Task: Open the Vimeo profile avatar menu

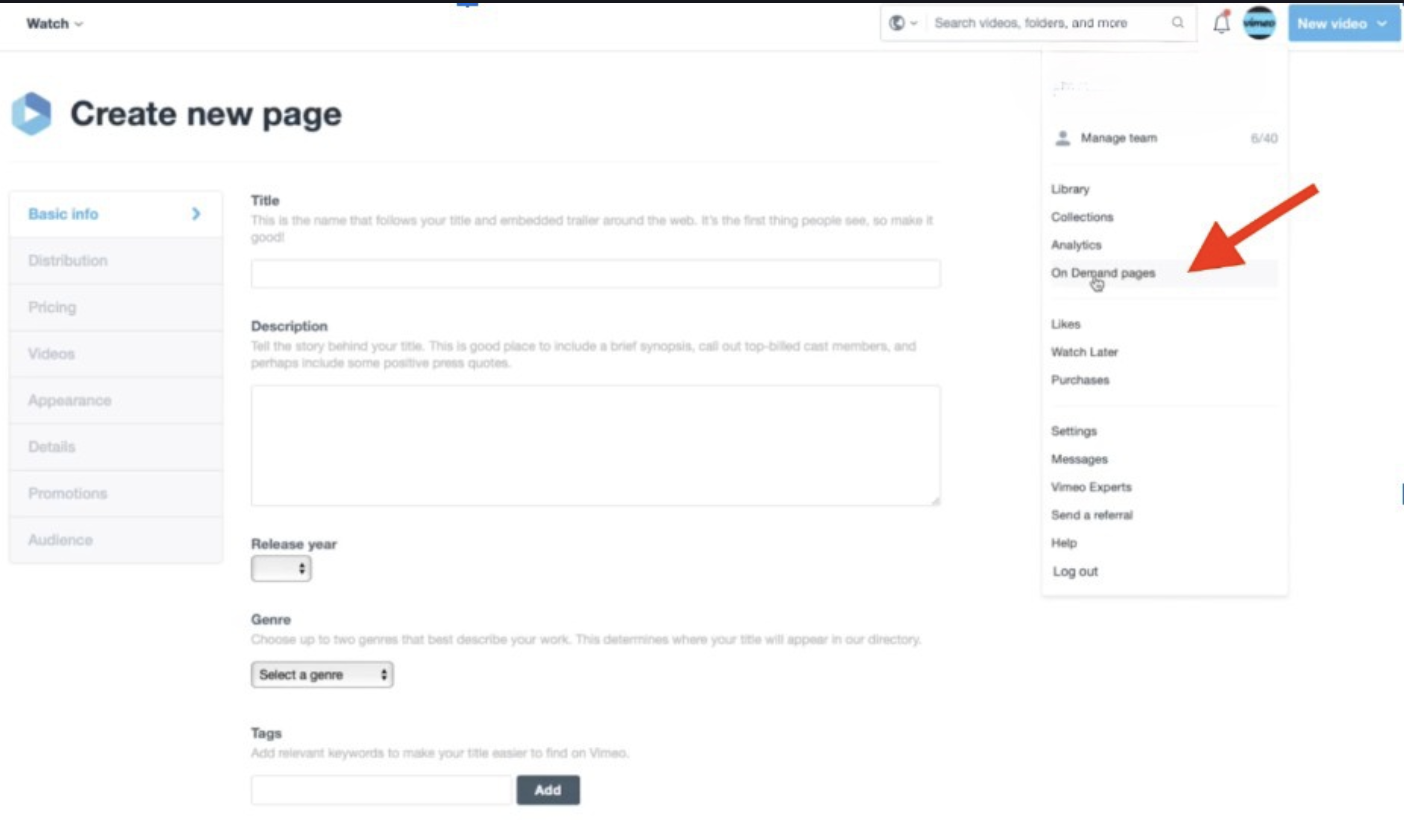Action: (1259, 24)
